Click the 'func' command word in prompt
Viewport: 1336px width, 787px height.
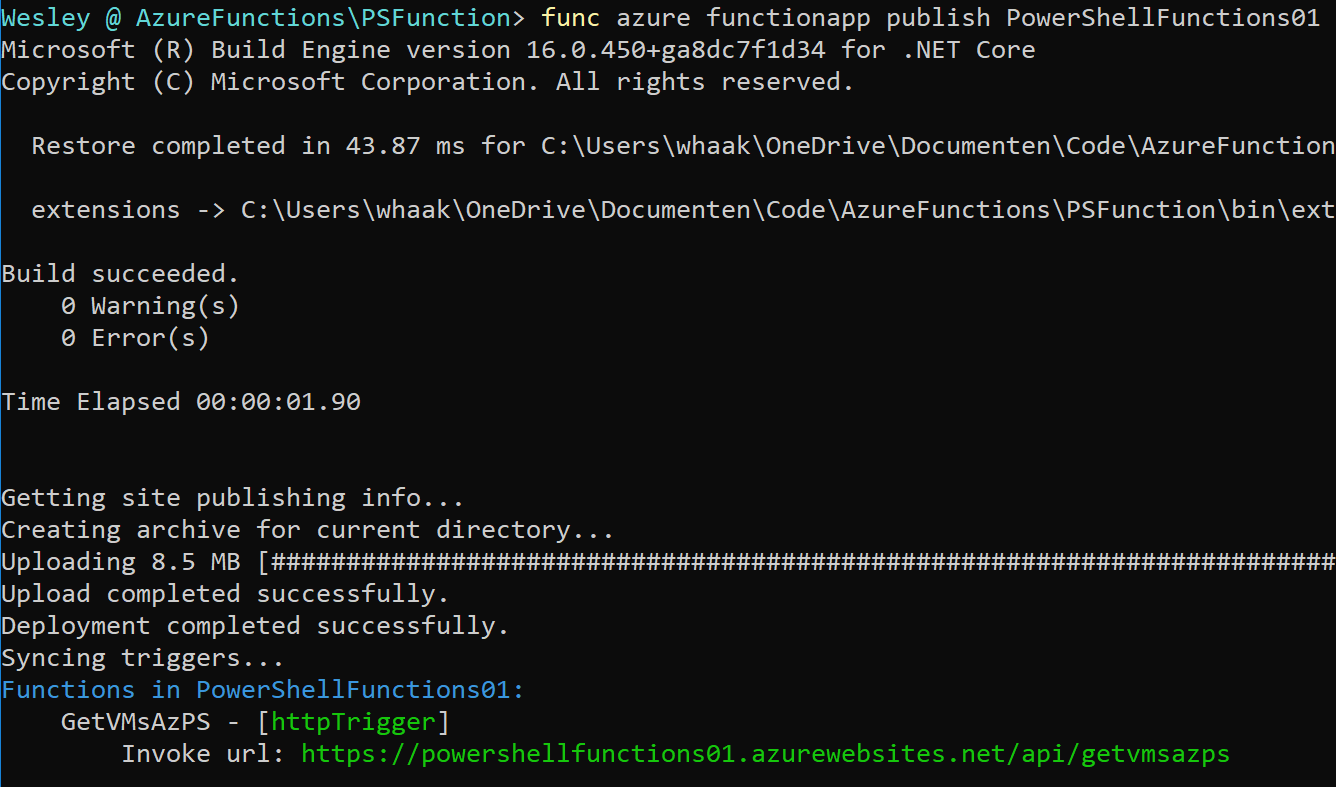(x=570, y=18)
